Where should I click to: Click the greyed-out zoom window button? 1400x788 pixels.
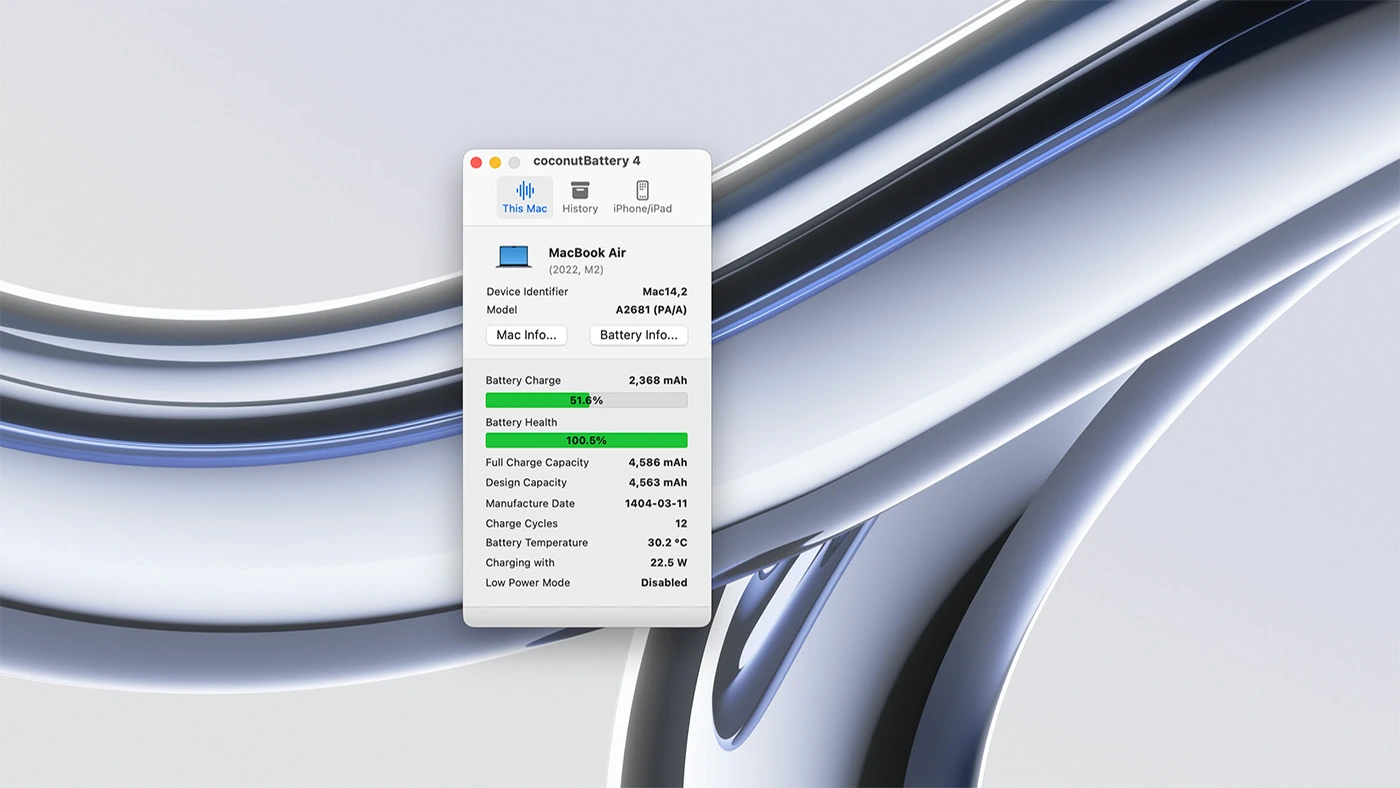coord(514,162)
